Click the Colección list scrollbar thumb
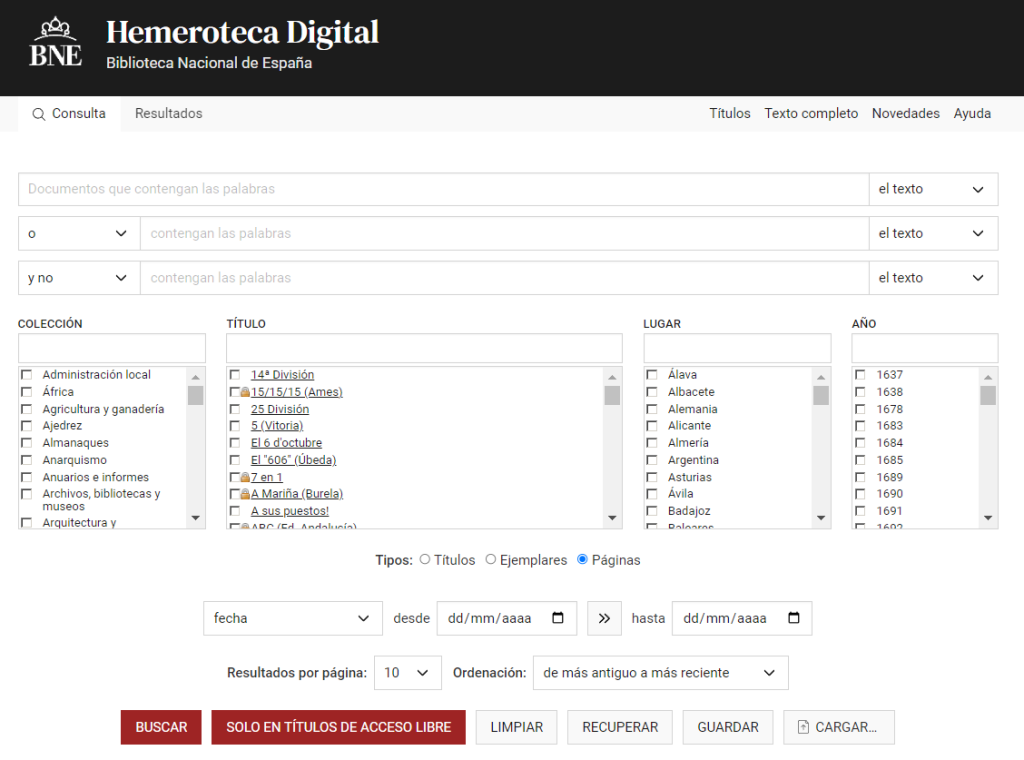The image size is (1024, 760). pos(195,396)
